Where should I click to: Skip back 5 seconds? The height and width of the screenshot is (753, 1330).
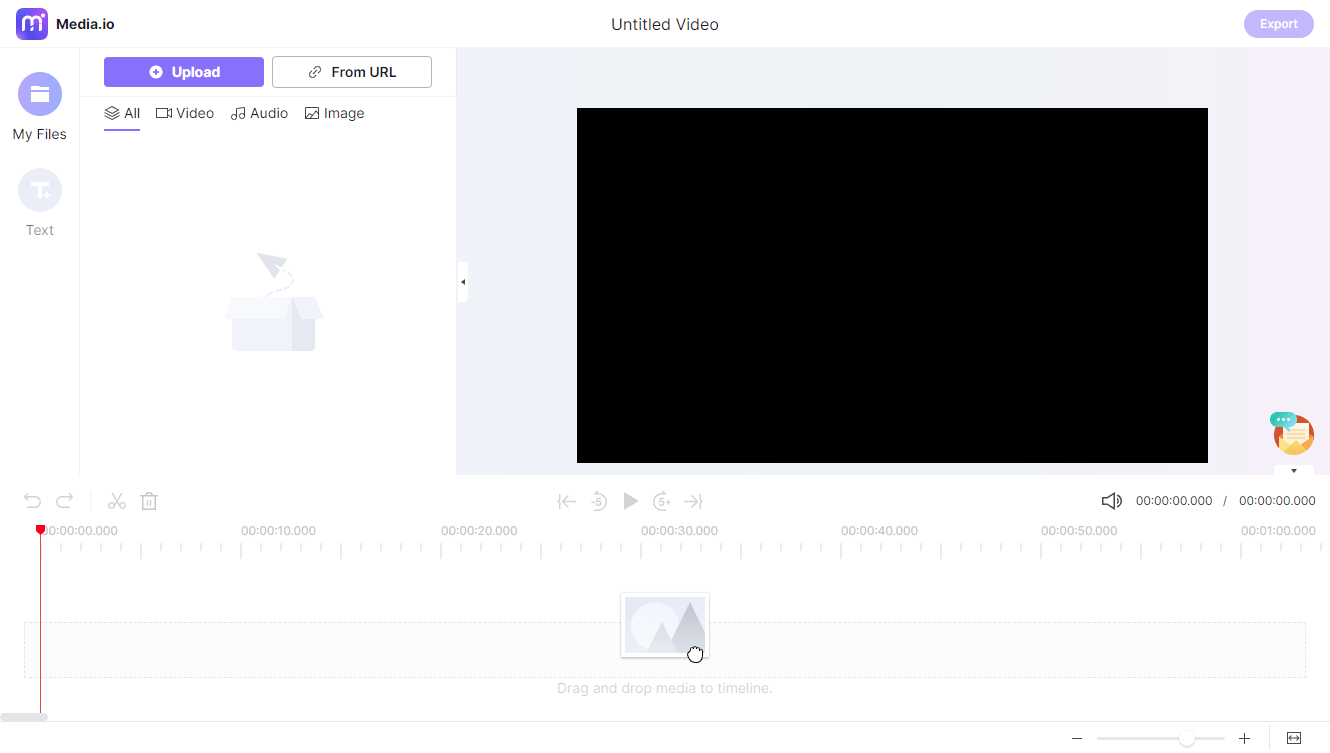[x=598, y=501]
